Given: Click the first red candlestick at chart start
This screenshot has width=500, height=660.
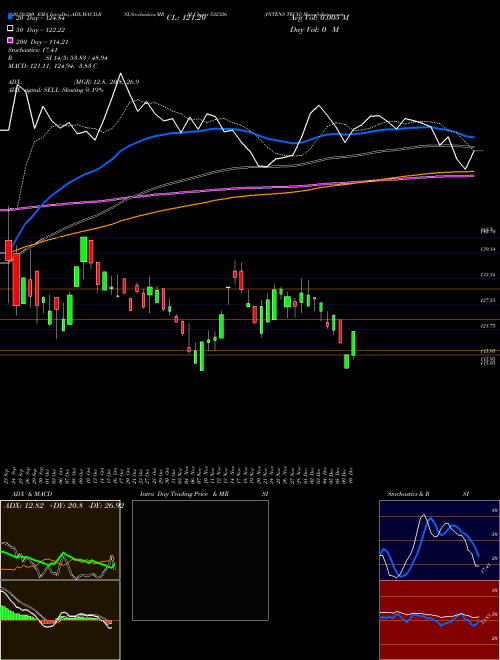Looking at the screenshot, I should coord(8,250).
